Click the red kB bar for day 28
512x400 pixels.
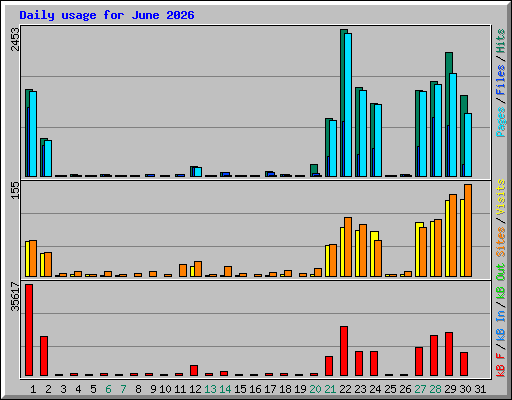pos(434,356)
